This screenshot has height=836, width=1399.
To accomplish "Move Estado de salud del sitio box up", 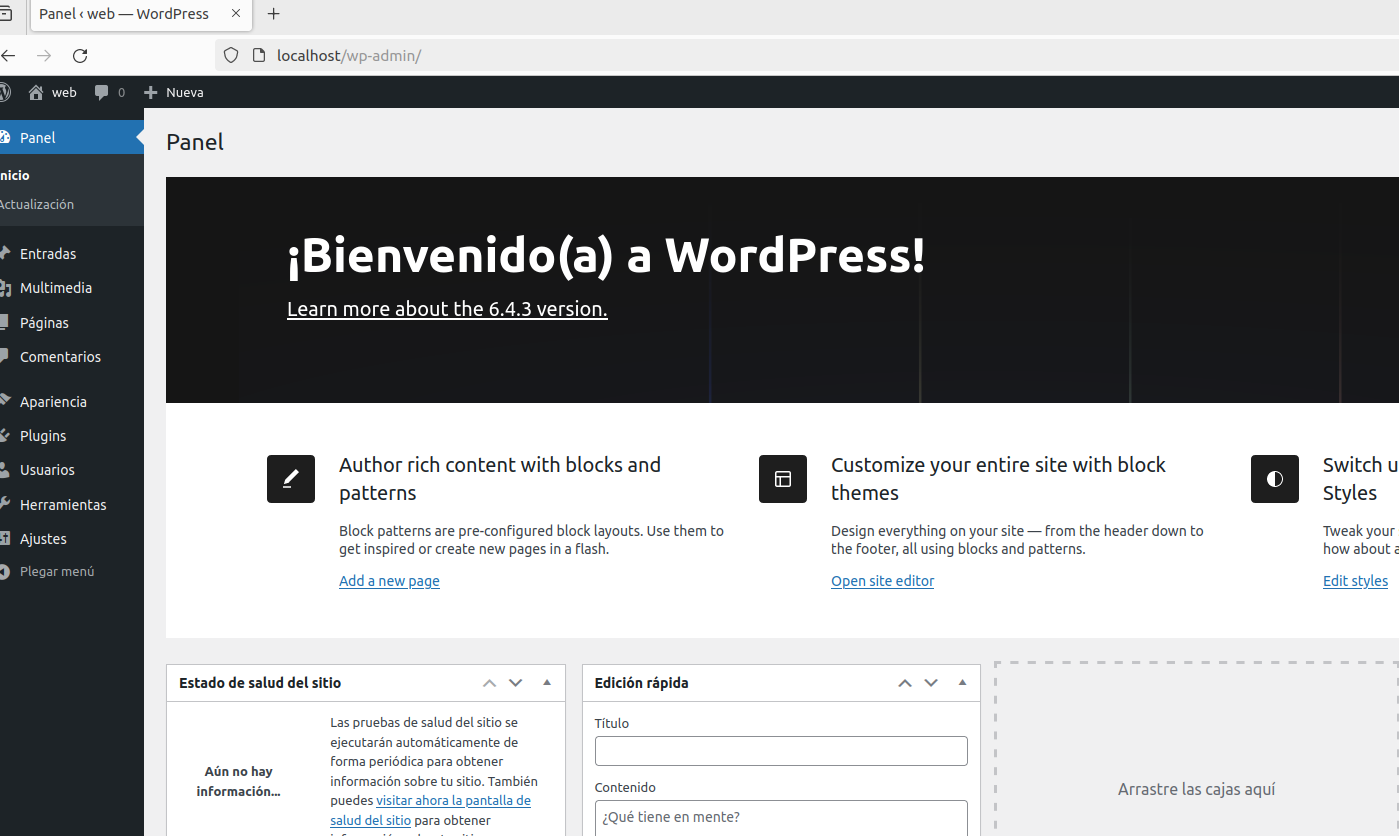I will pyautogui.click(x=489, y=683).
